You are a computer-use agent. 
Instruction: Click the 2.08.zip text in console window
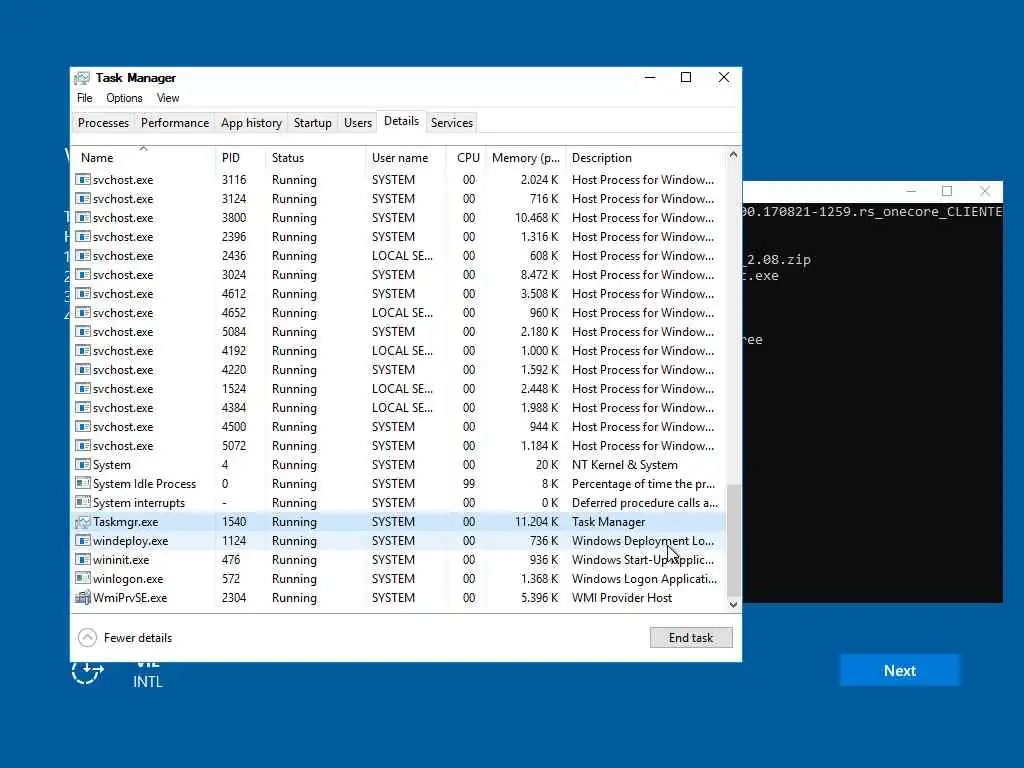coord(778,259)
